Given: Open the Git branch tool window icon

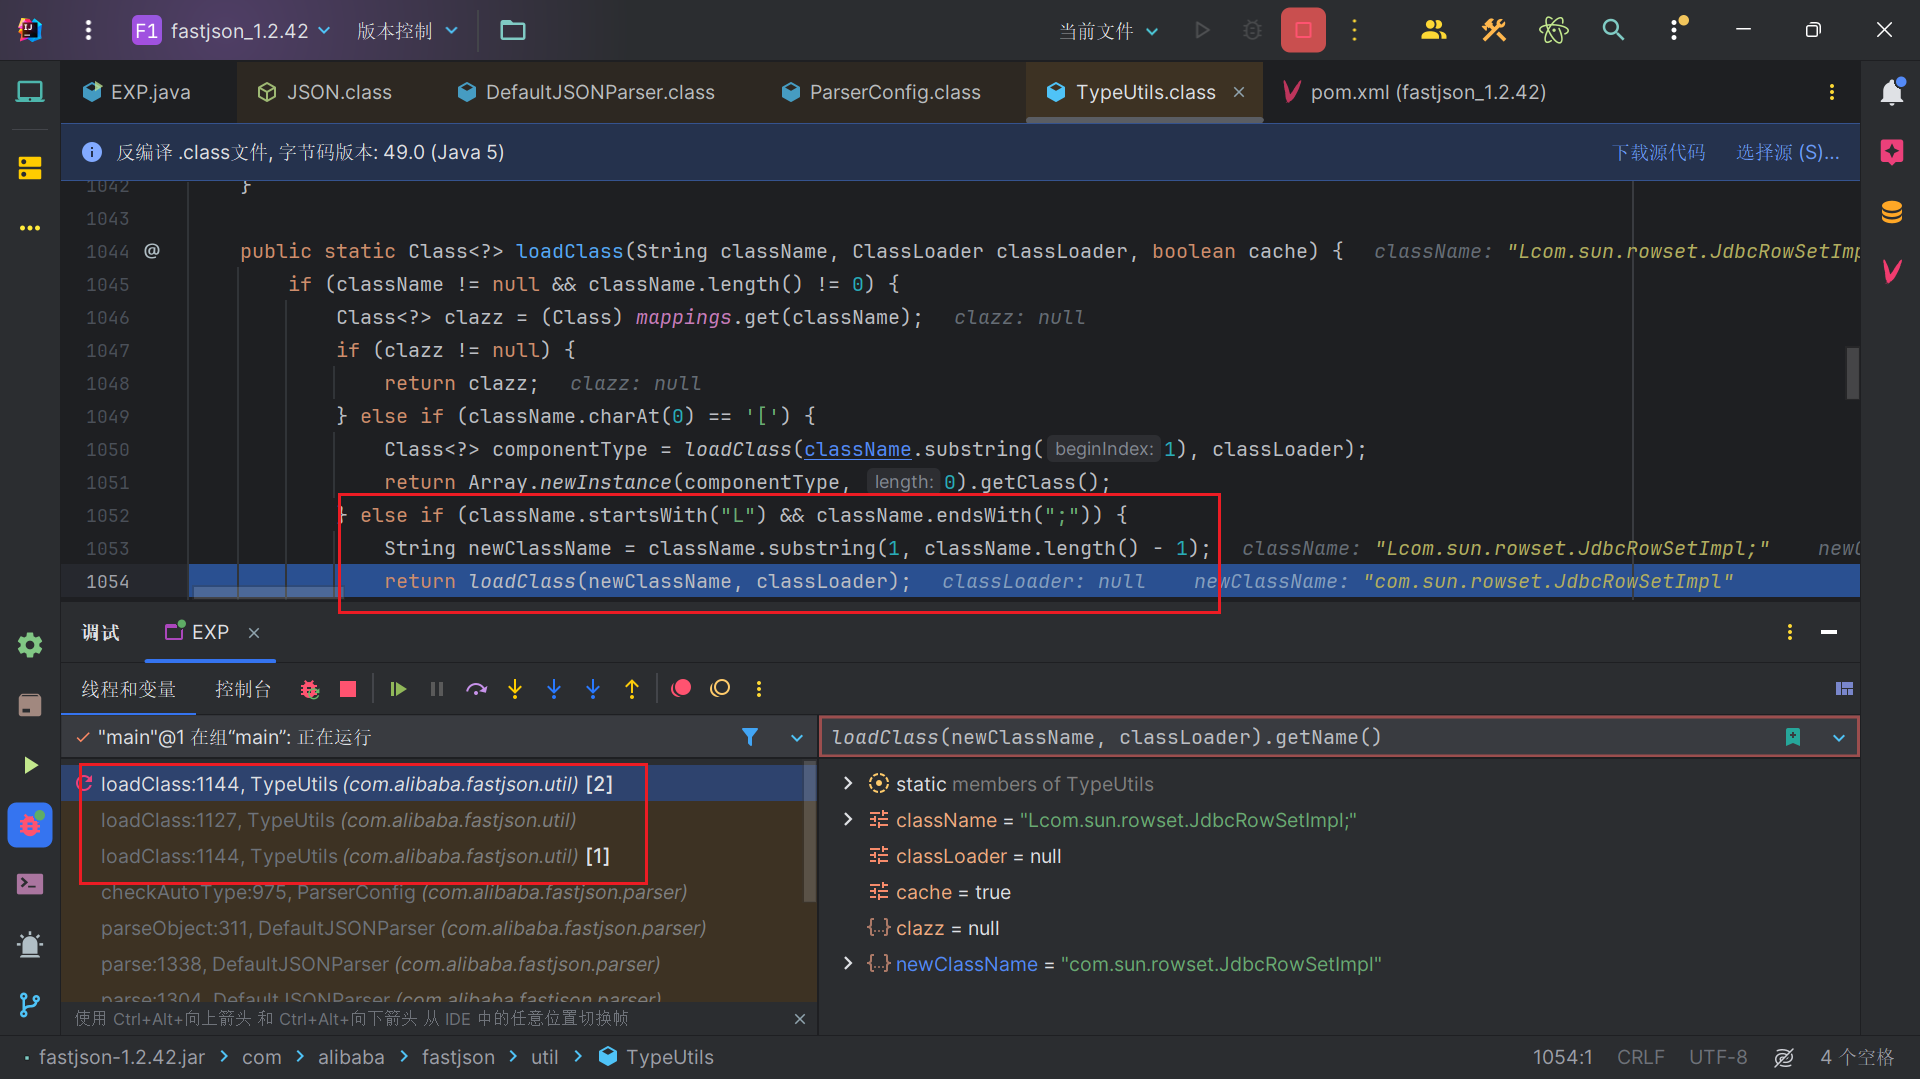Looking at the screenshot, I should pos(30,1004).
